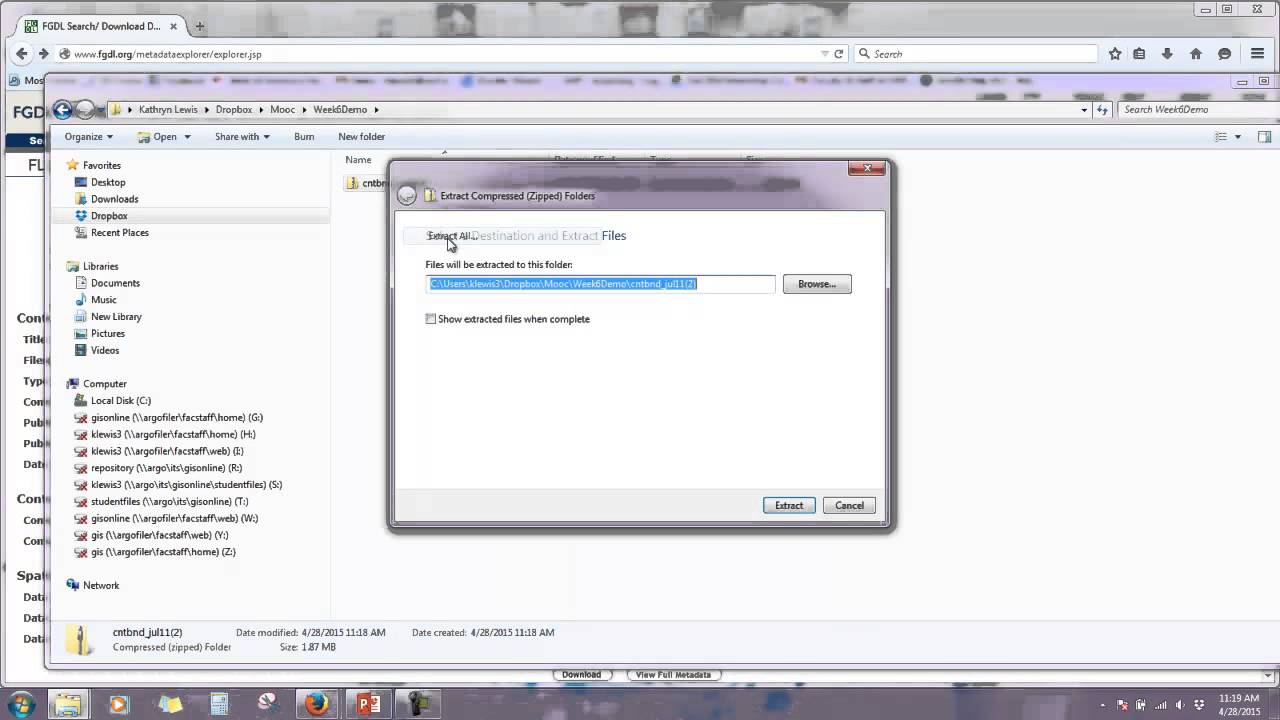
Task: Open Firefox bookmarks list icon
Action: click(1139, 54)
